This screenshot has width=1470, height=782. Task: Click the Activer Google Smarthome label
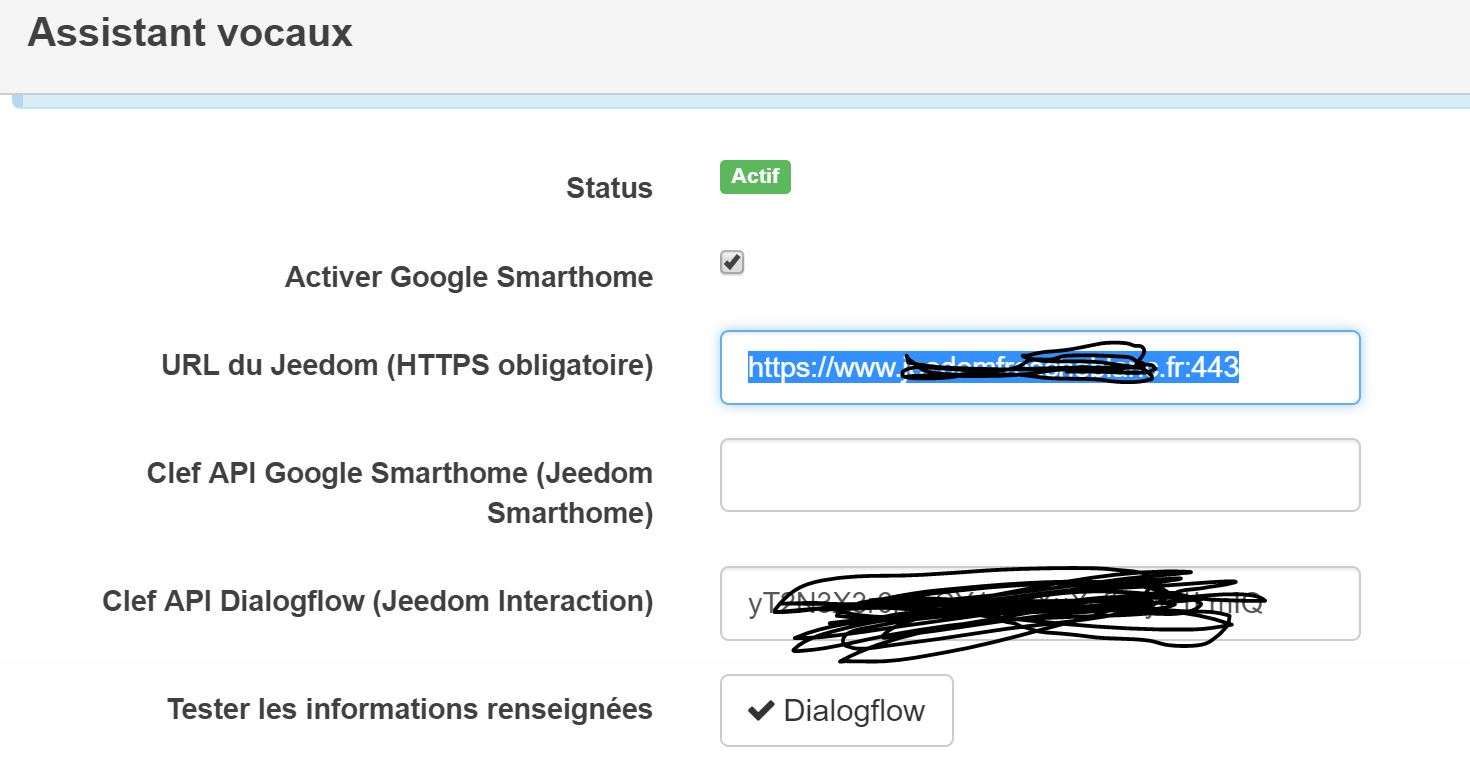[x=469, y=277]
